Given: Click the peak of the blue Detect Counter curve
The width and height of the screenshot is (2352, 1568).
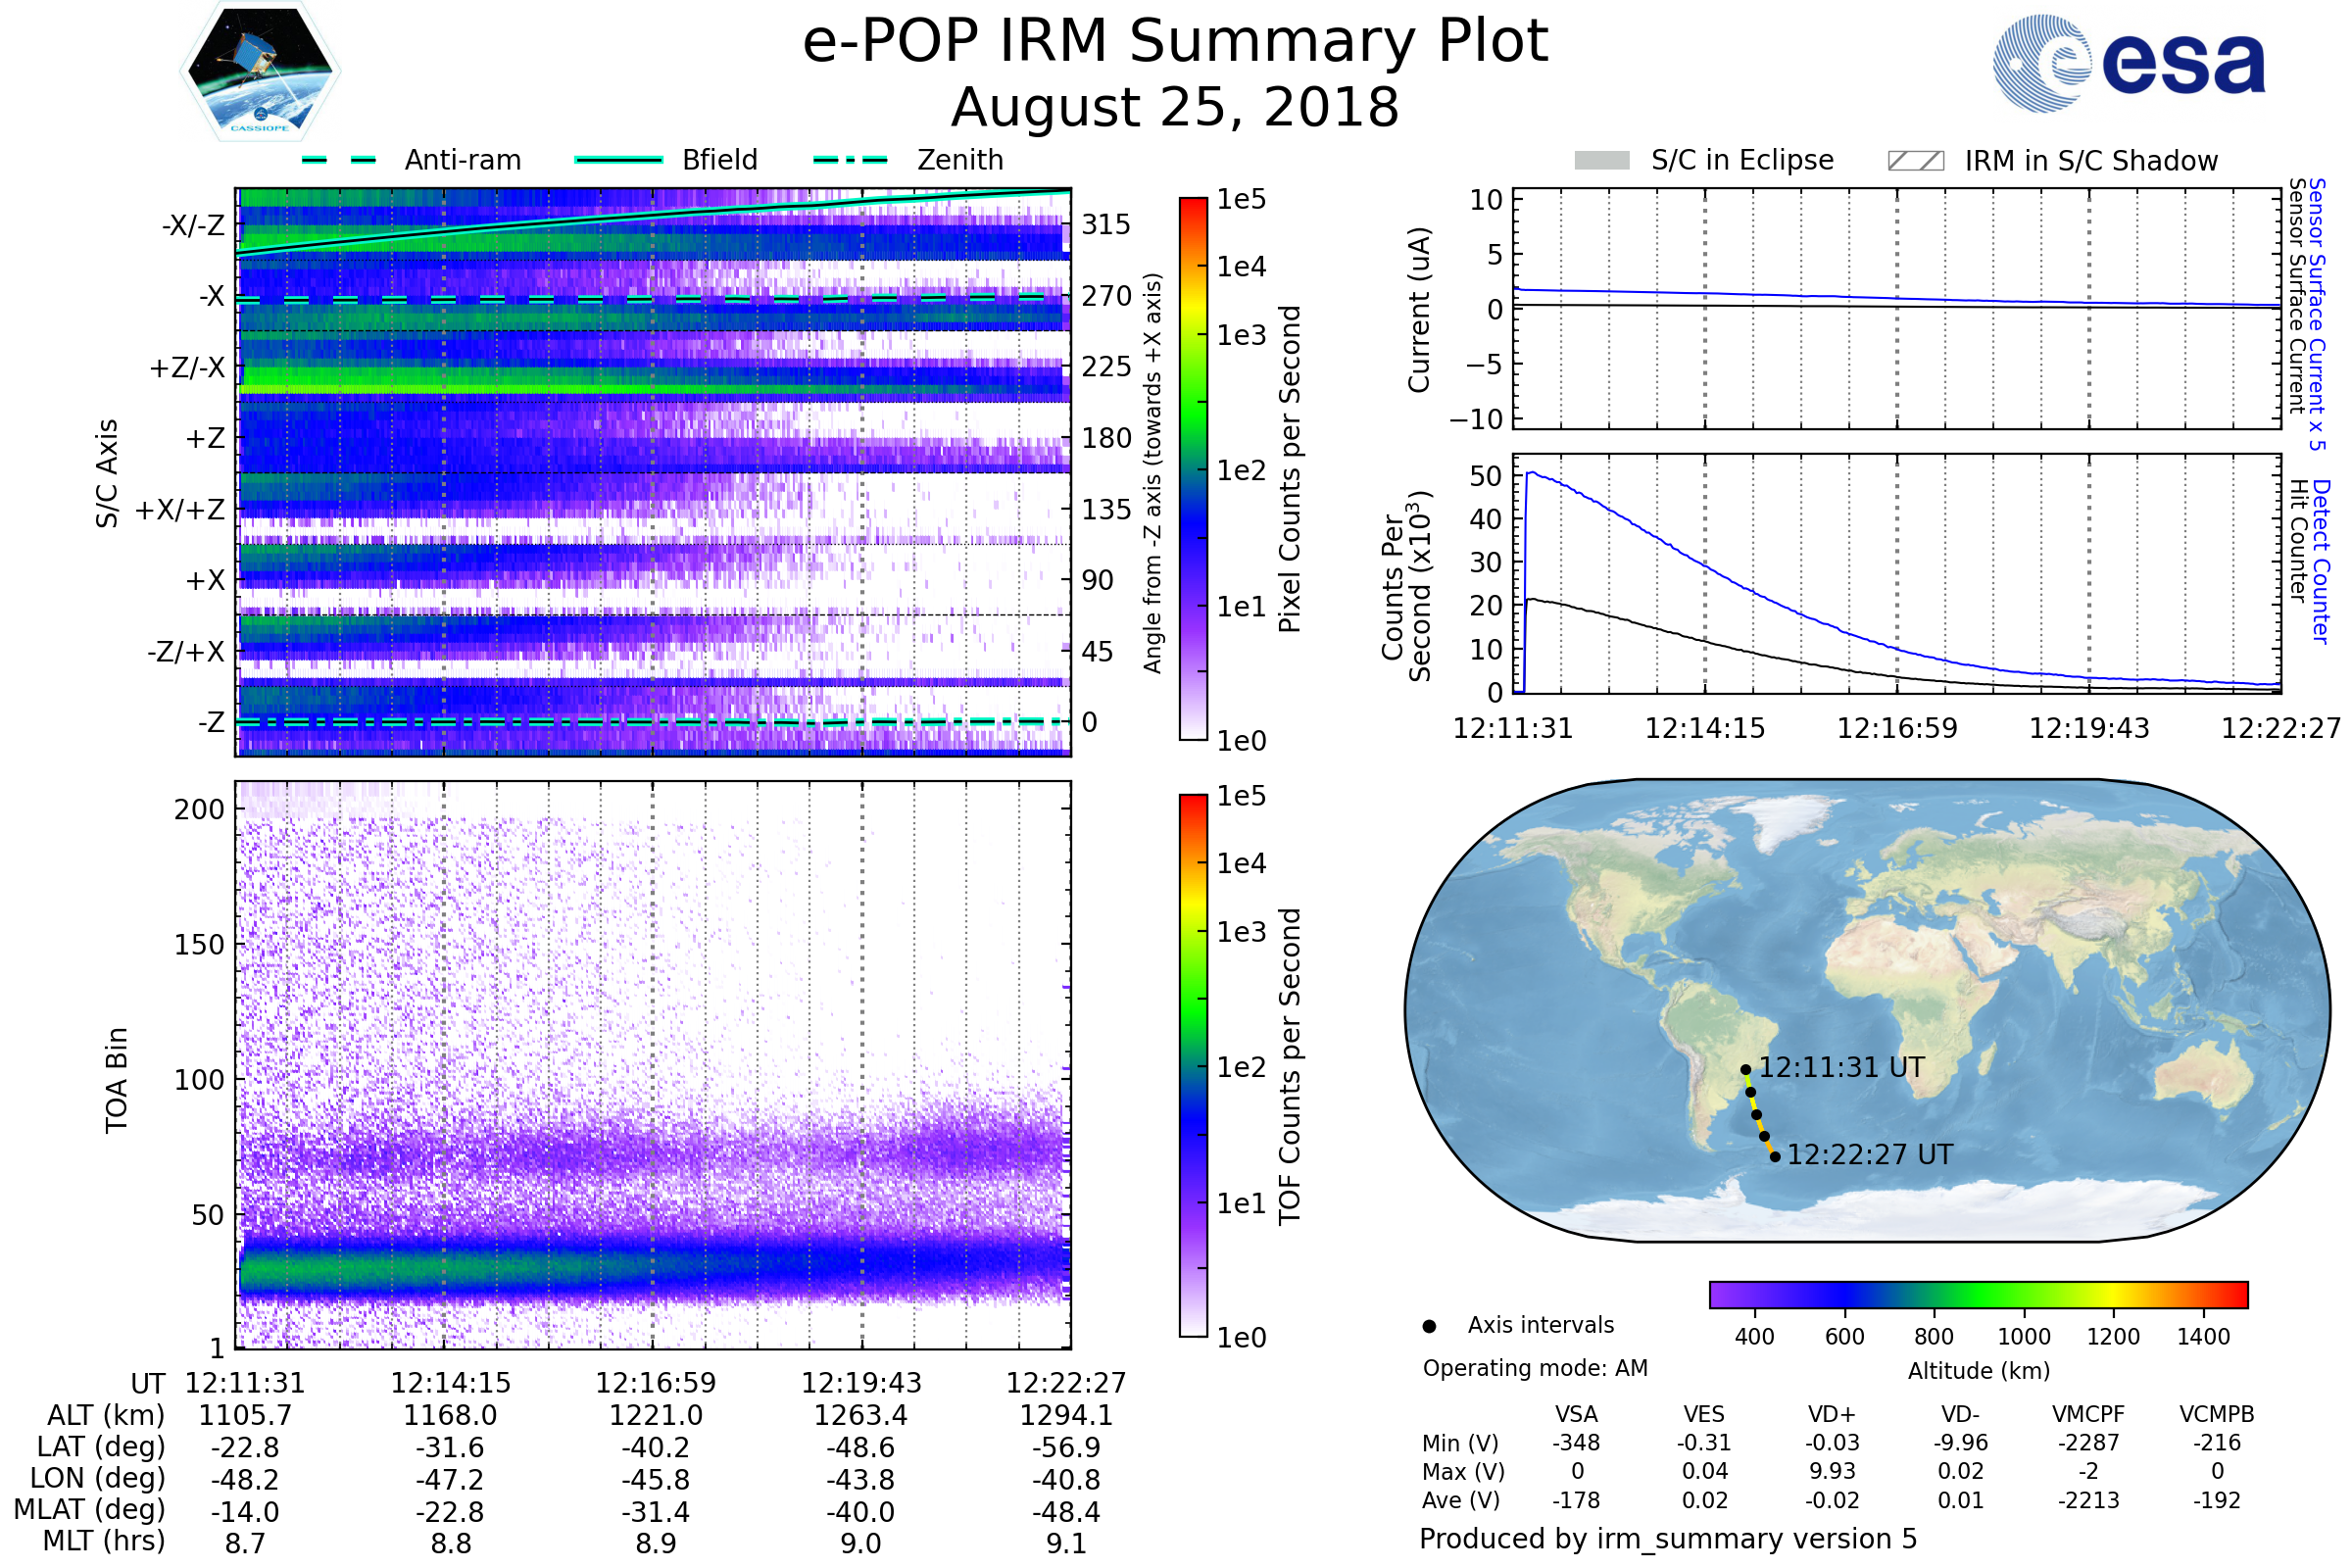Looking at the screenshot, I should coord(1532,473).
